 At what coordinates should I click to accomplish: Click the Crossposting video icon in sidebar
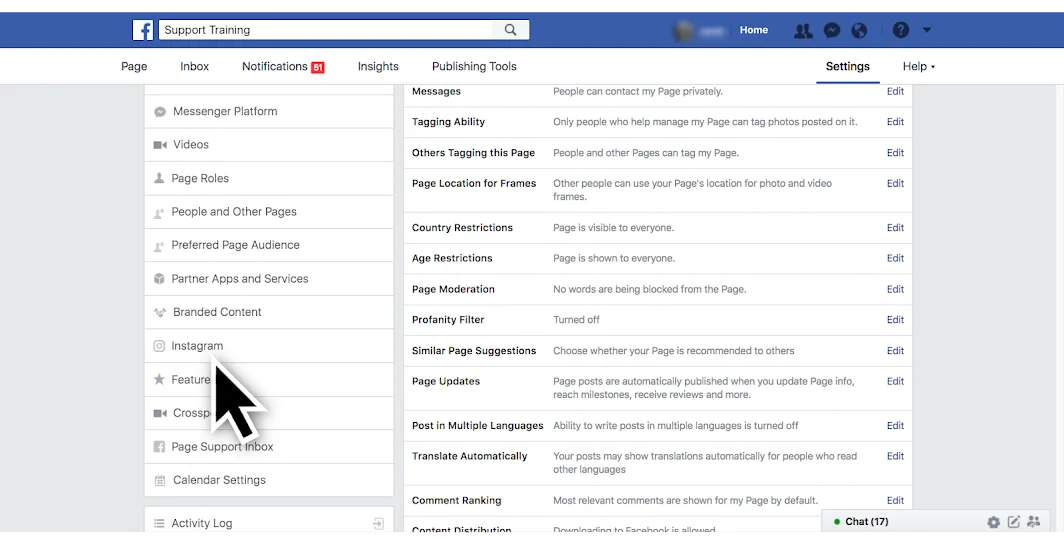160,413
